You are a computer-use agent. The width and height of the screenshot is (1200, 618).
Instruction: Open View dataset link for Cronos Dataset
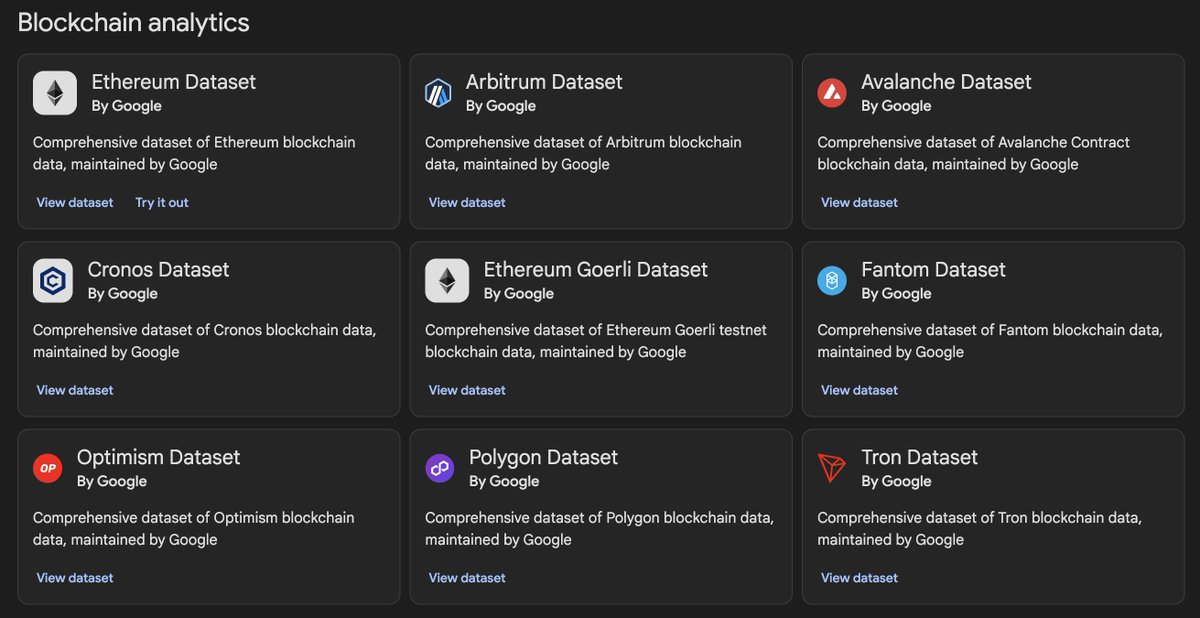pyautogui.click(x=75, y=390)
